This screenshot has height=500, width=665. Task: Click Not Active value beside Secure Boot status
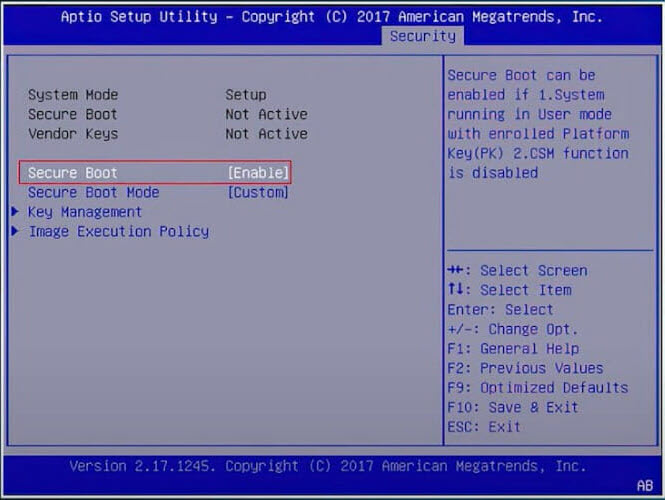[266, 114]
